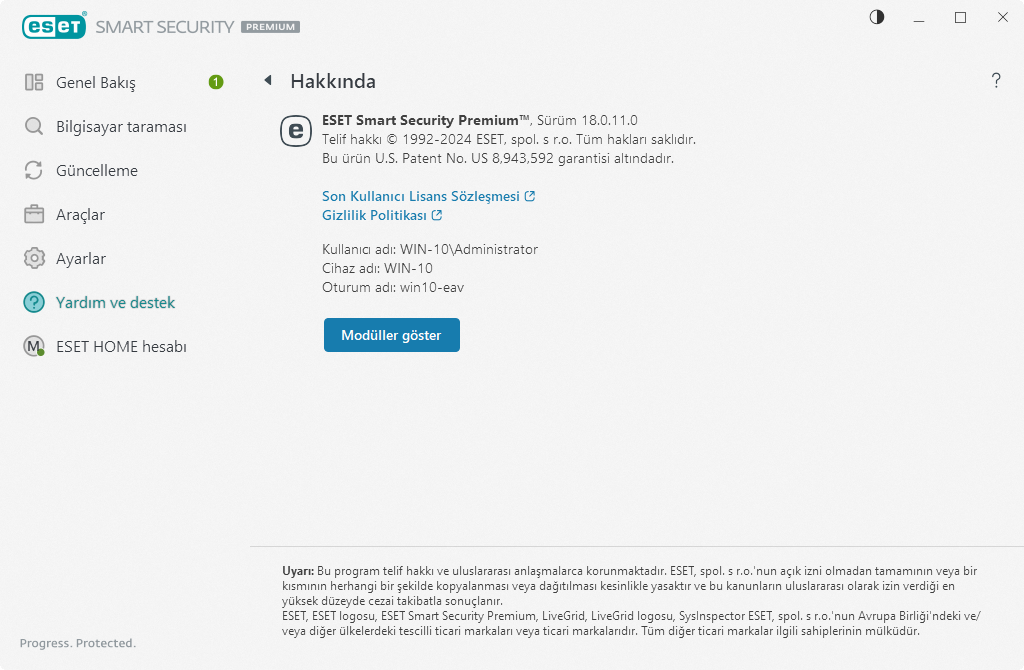Maximize the ESET window

(960, 17)
